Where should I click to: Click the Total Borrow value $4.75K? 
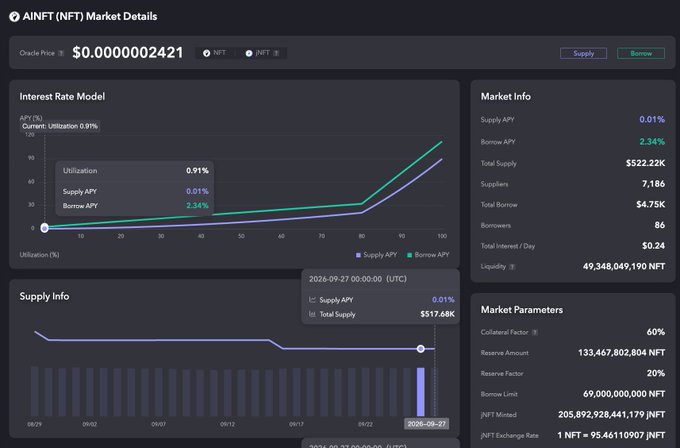click(651, 204)
